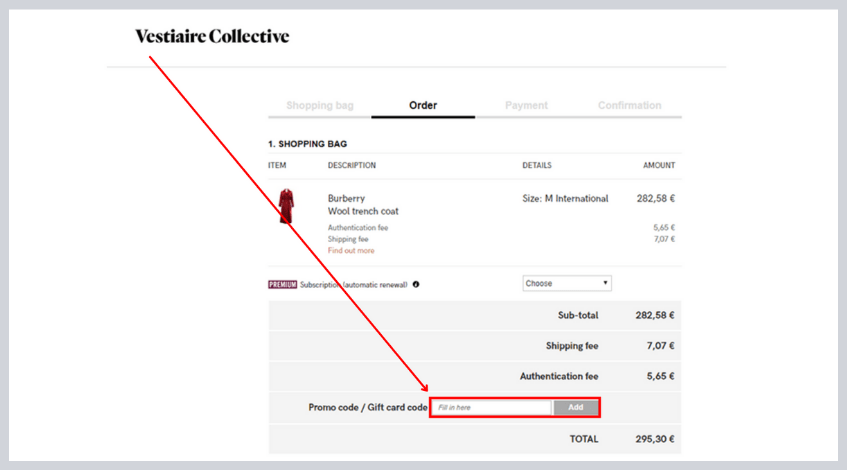Click the Burberry brand name
Screen dimensions: 847x470
tap(346, 198)
